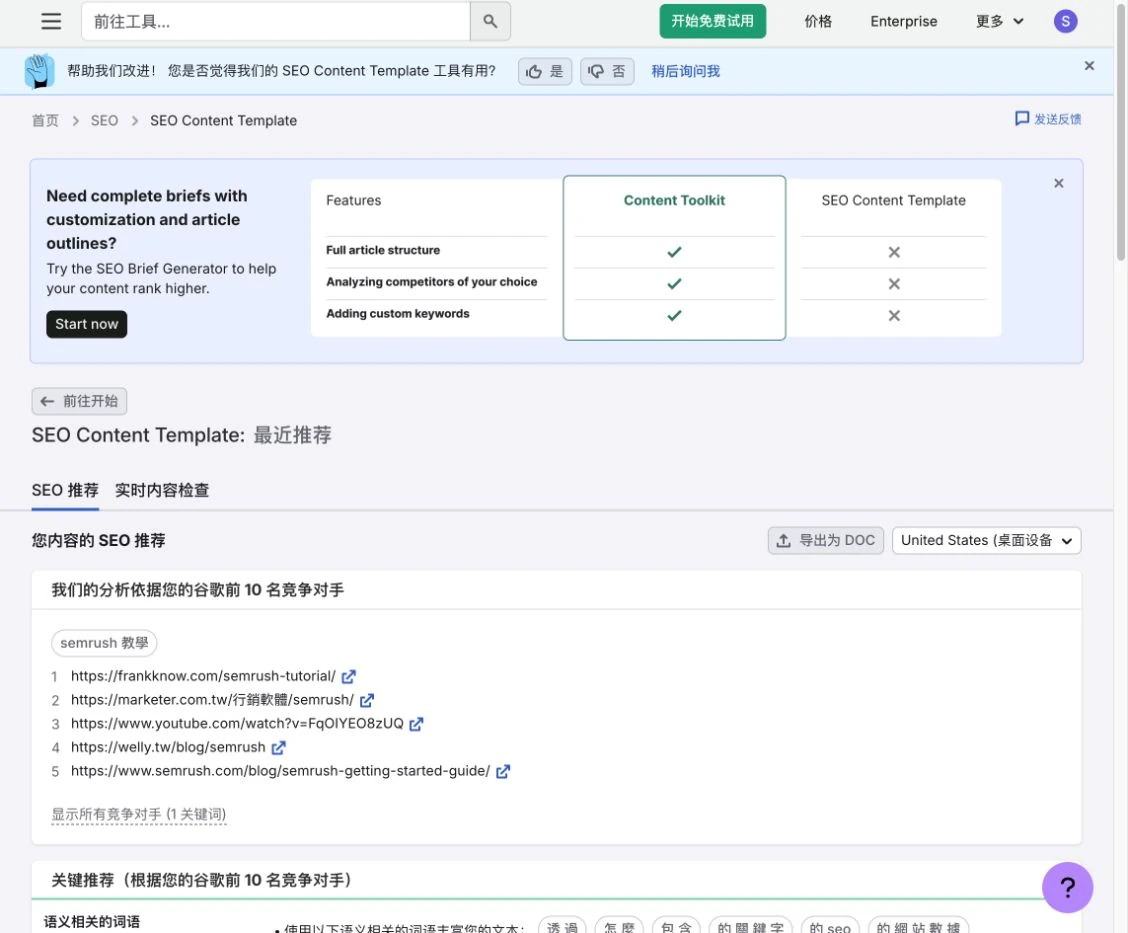Viewport: 1128px width, 933px height.
Task: Expand the 更多 dropdown
Action: pos(999,22)
